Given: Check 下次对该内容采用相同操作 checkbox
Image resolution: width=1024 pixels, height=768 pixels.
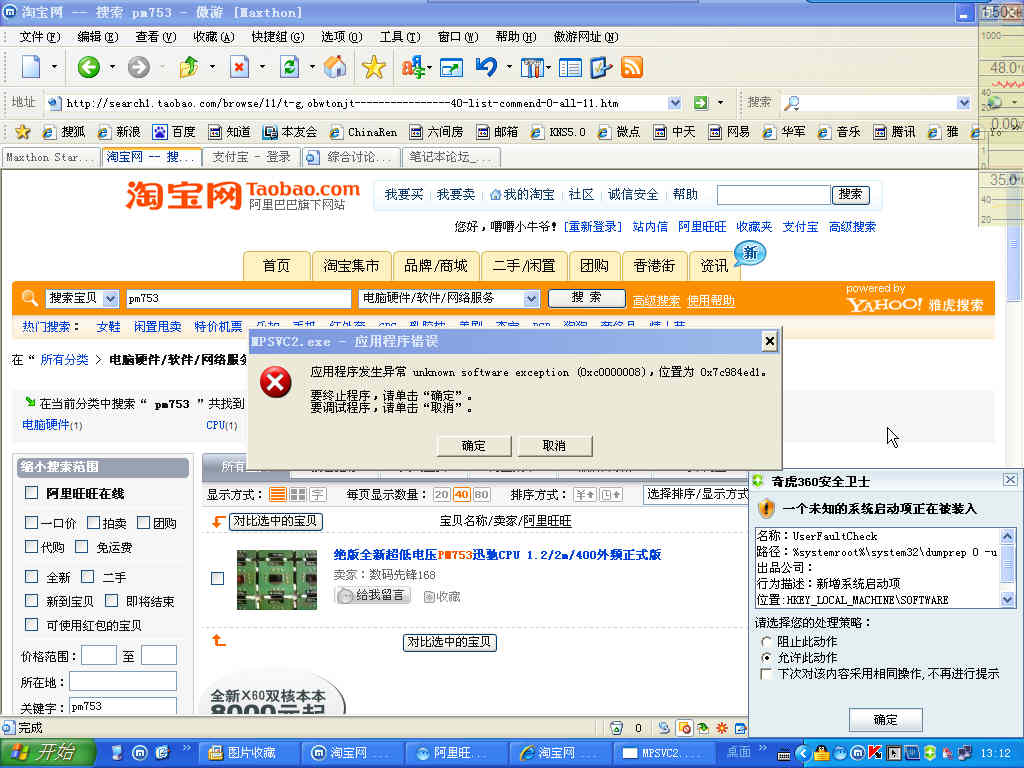Looking at the screenshot, I should (767, 673).
